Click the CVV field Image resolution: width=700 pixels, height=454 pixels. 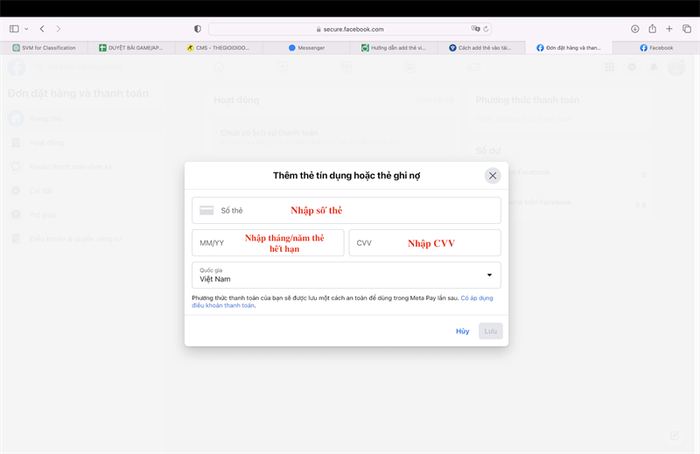pos(425,243)
